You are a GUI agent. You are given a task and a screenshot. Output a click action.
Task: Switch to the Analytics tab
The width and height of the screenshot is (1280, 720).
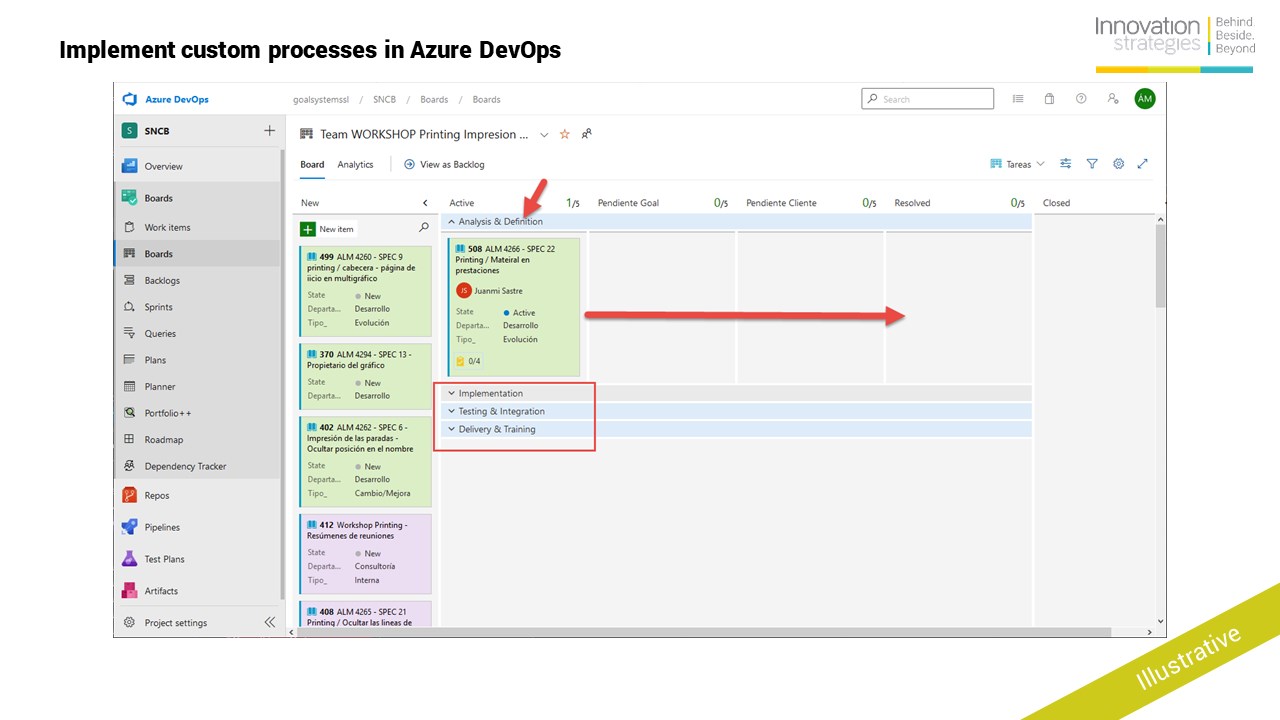(355, 164)
